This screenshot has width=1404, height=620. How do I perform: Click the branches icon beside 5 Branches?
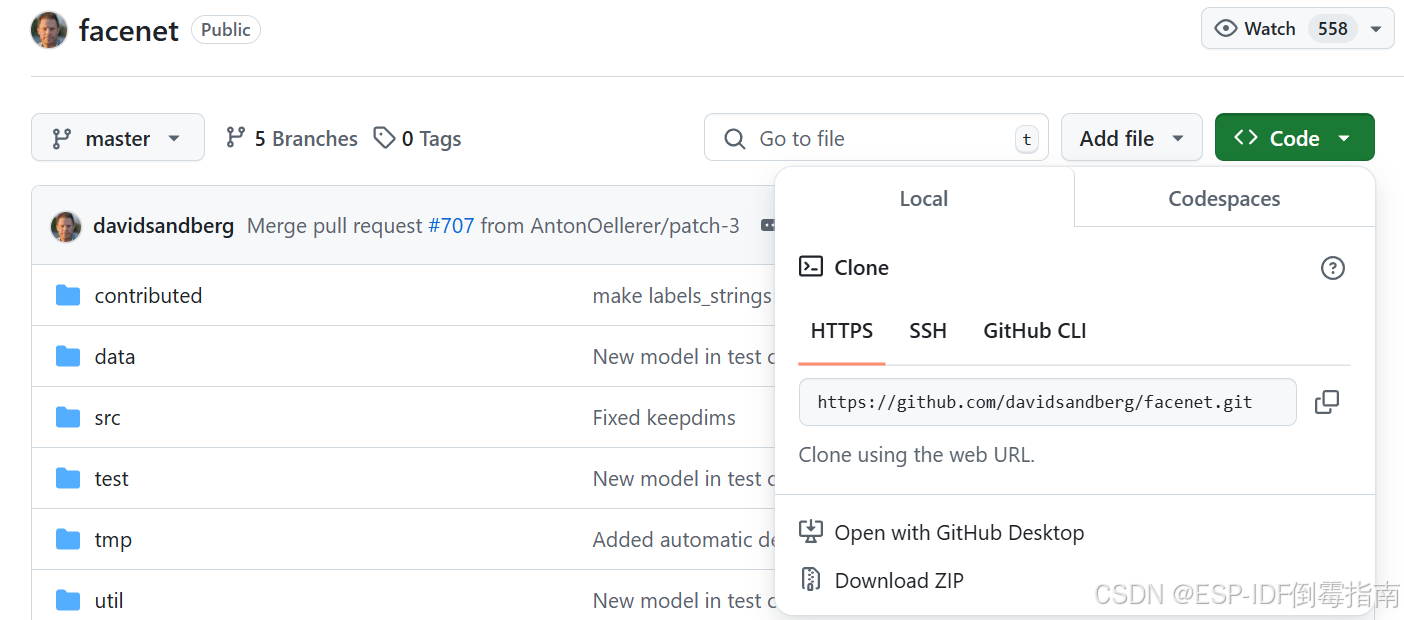(235, 137)
